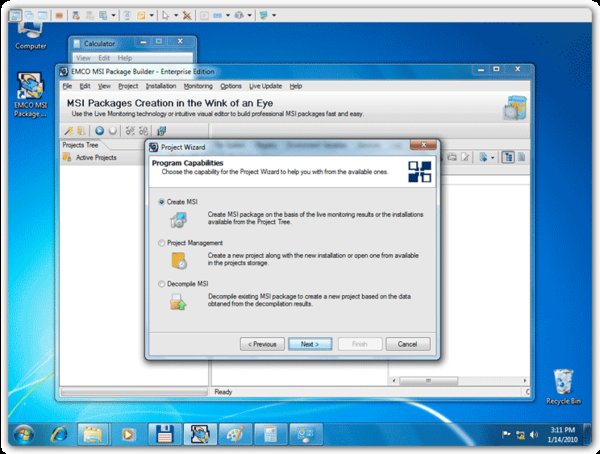Click the magic wand wizard icon in the toolbar
The image size is (600, 454).
click(68, 131)
